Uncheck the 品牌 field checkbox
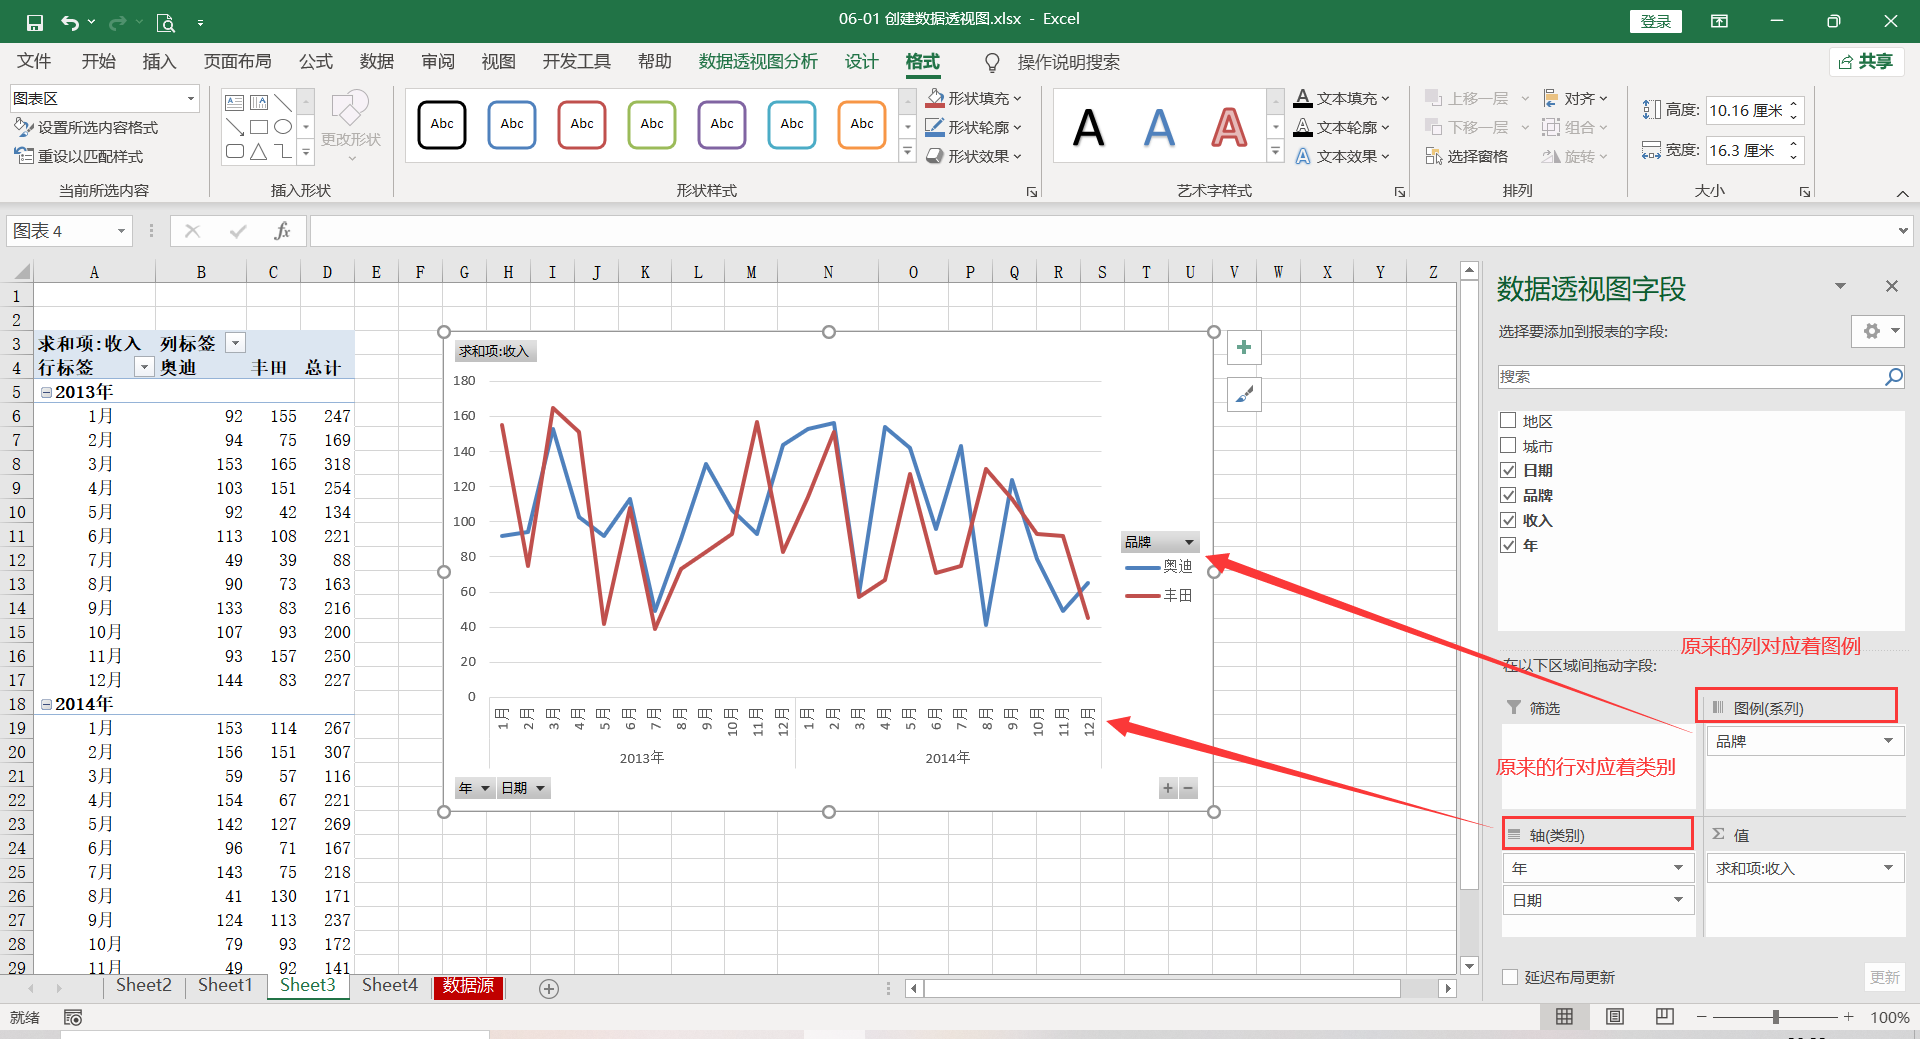The image size is (1920, 1039). (x=1508, y=495)
